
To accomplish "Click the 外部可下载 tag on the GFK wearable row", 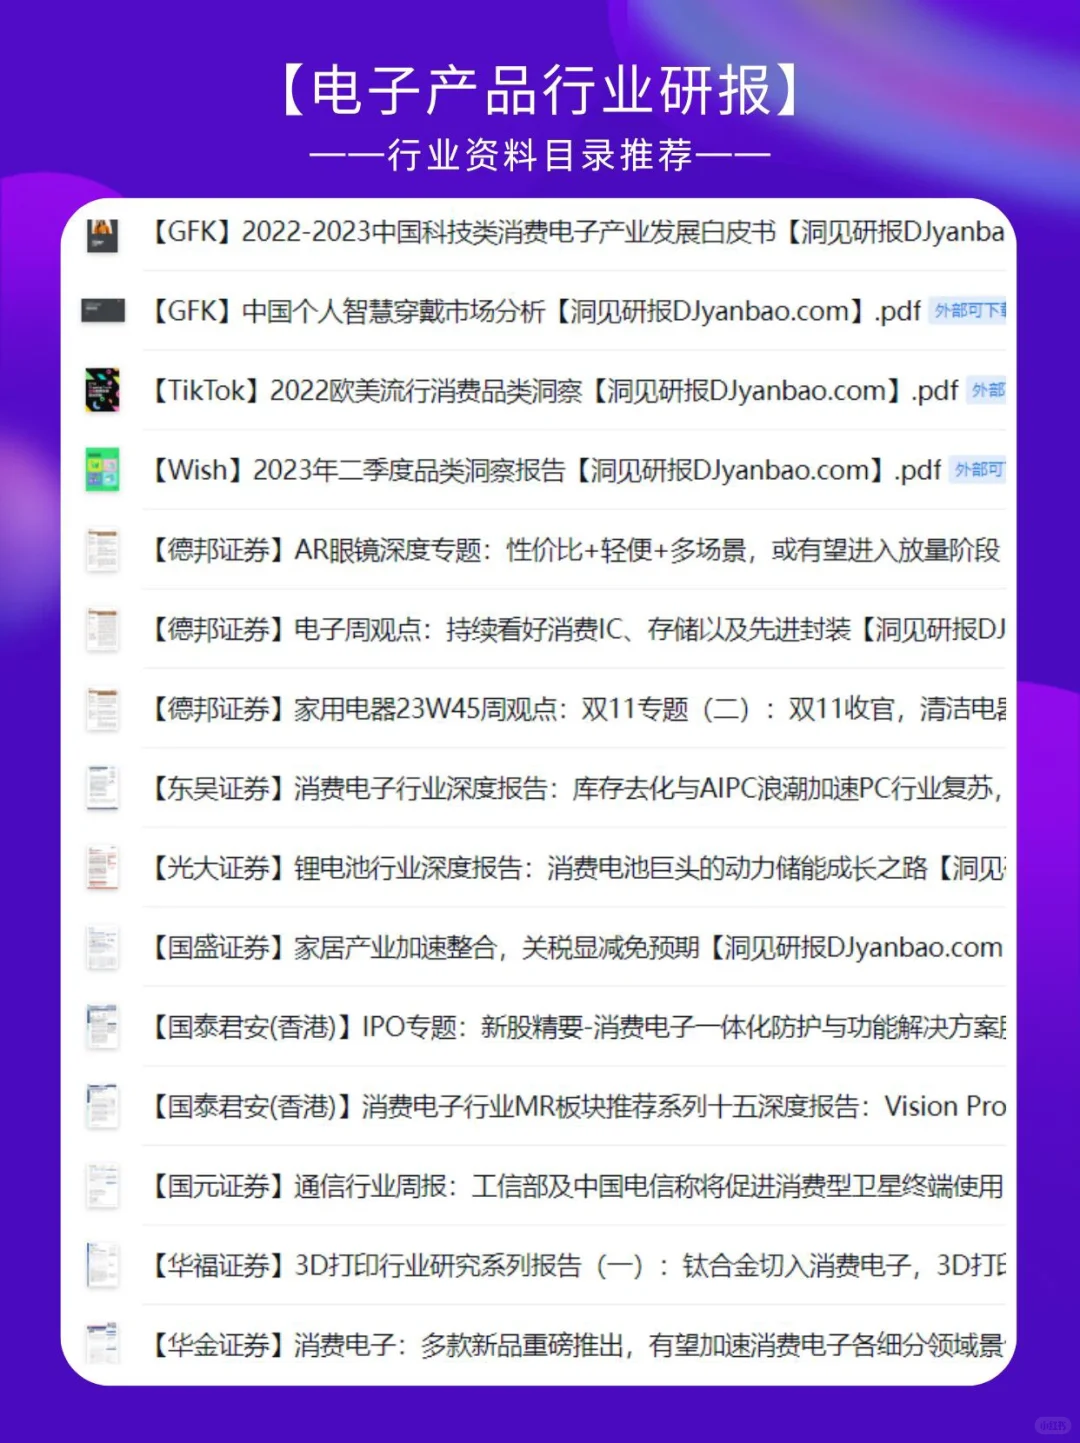I will click(967, 311).
